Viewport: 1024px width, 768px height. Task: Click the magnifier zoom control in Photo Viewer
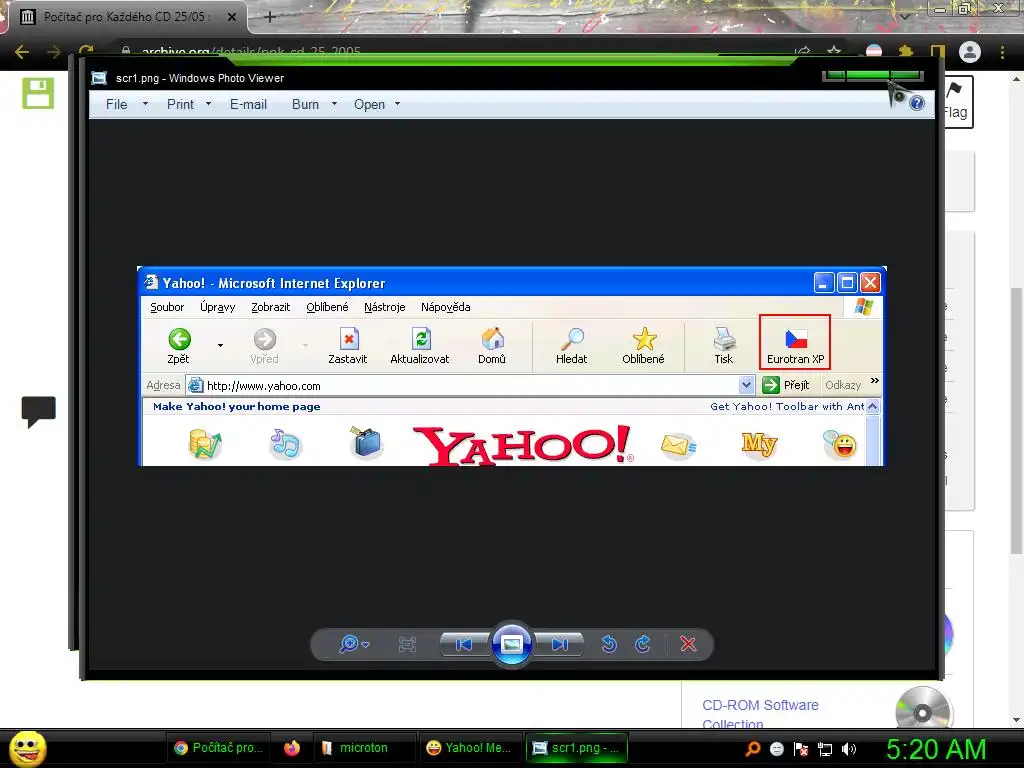pos(349,644)
